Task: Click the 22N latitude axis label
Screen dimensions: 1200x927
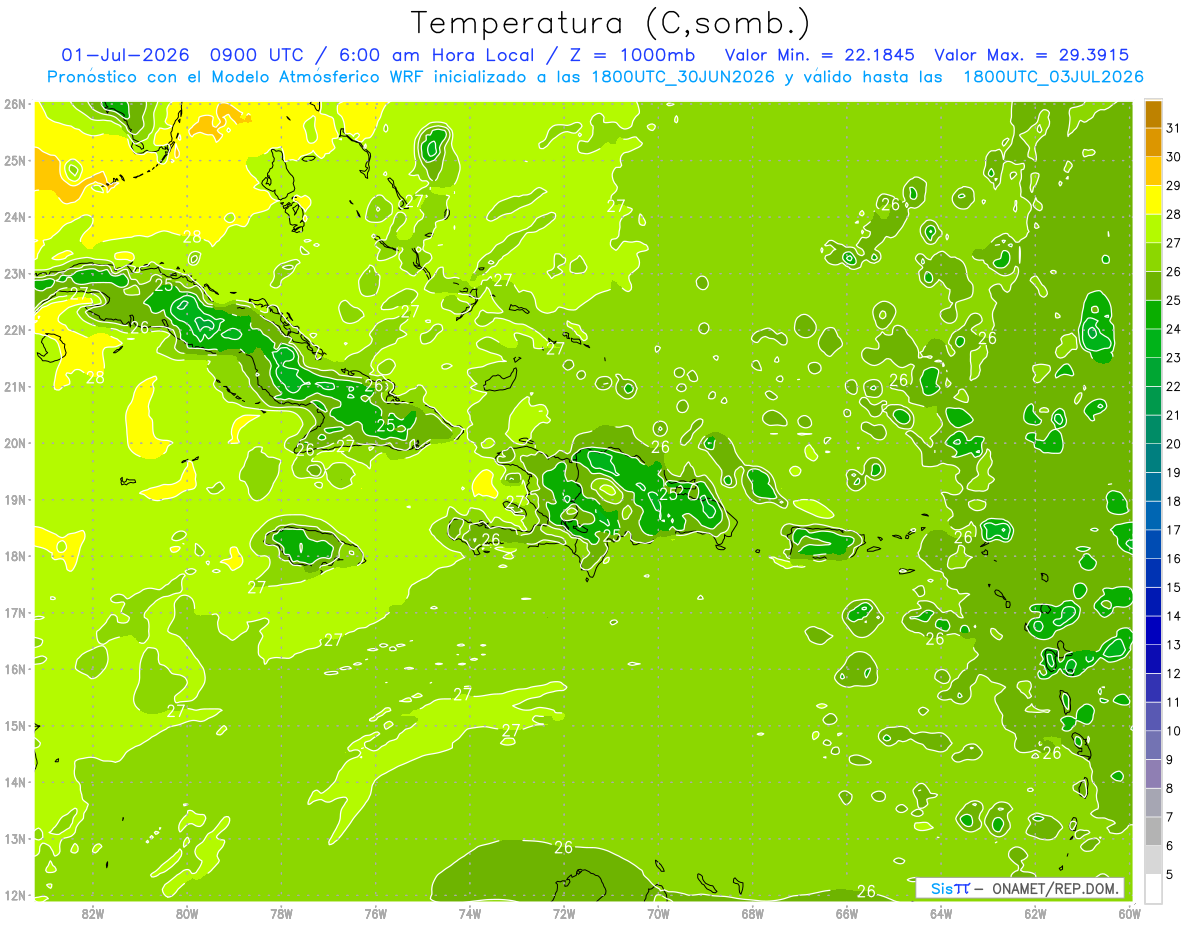Action: click(15, 330)
